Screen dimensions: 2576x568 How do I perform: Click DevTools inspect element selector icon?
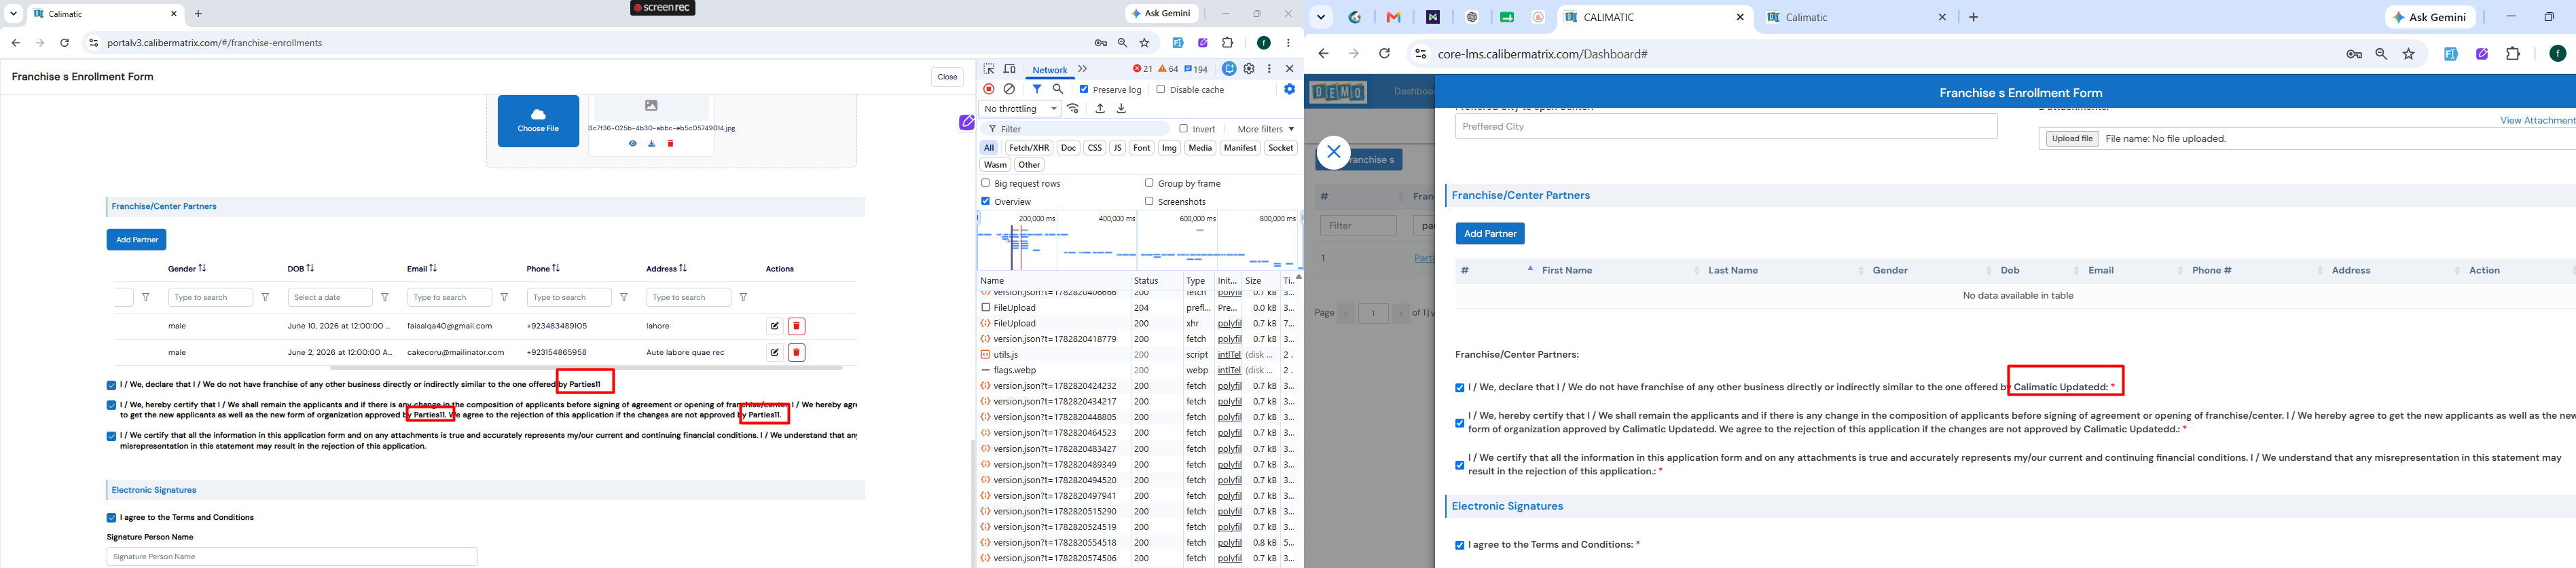click(989, 69)
